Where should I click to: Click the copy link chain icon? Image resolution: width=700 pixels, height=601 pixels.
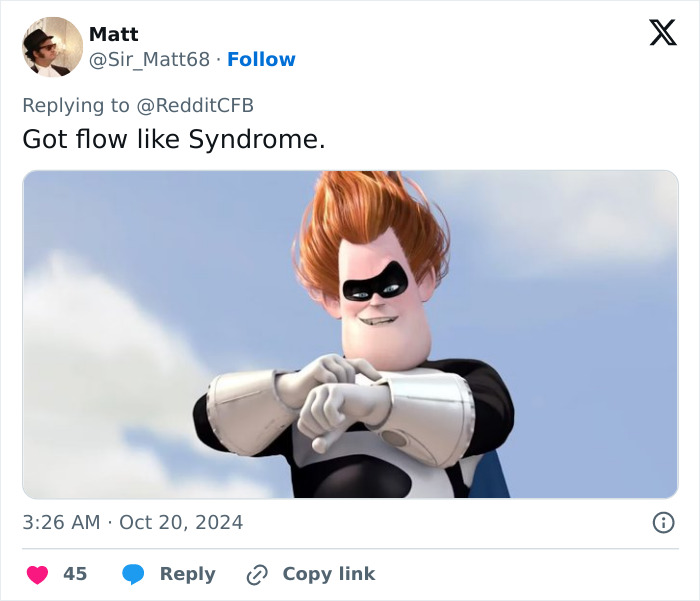click(258, 574)
